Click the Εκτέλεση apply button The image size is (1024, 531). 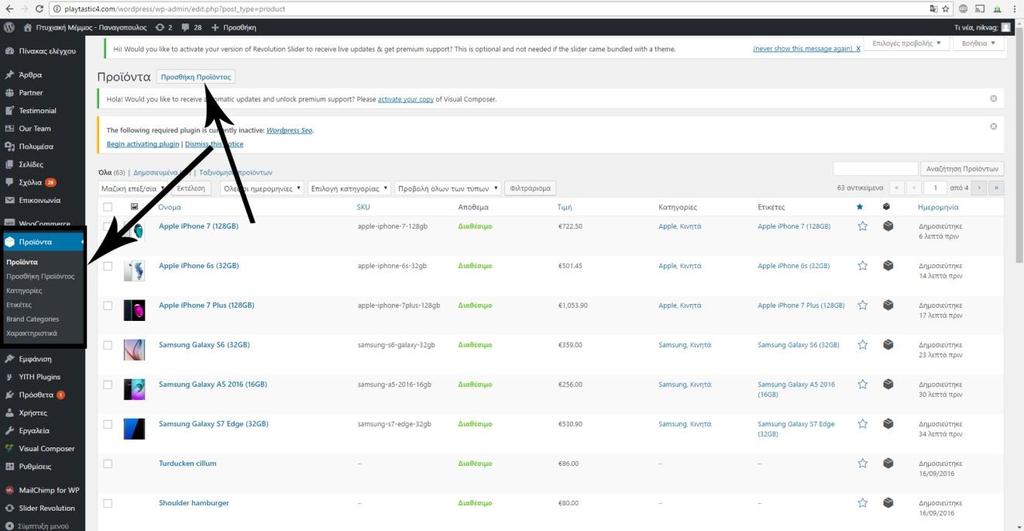pos(191,188)
